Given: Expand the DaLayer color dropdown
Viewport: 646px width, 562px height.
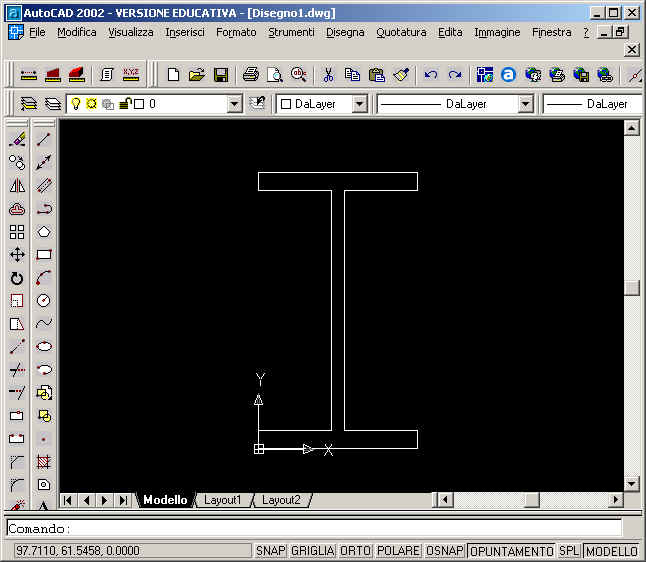Looking at the screenshot, I should [360, 104].
